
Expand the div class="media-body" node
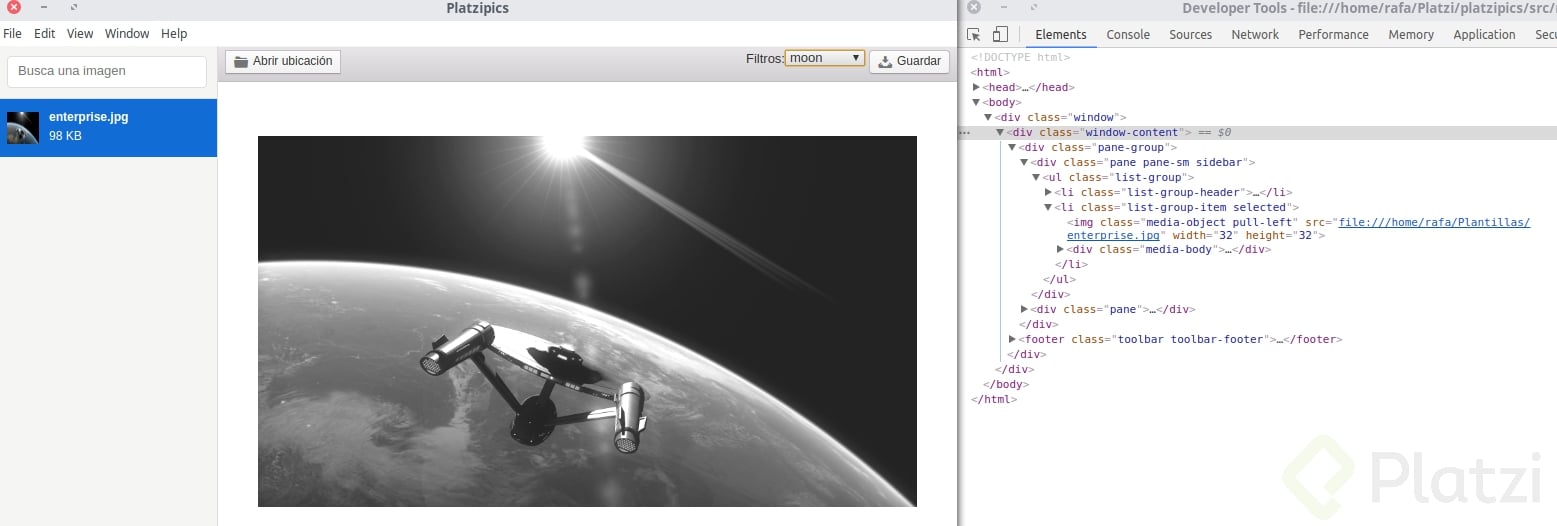tap(1060, 249)
